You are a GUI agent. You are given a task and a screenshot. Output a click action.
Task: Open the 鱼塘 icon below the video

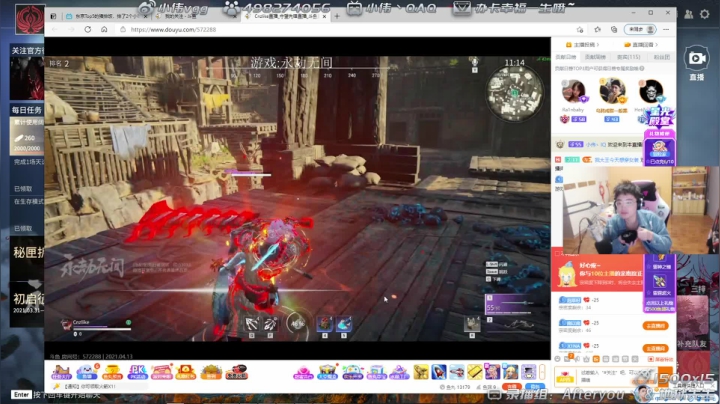click(x=86, y=372)
